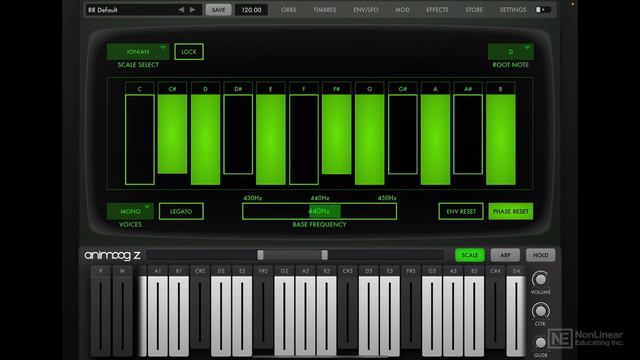Image resolution: width=640 pixels, height=360 pixels.
Task: Play the A2 key
Action: pos(305,315)
